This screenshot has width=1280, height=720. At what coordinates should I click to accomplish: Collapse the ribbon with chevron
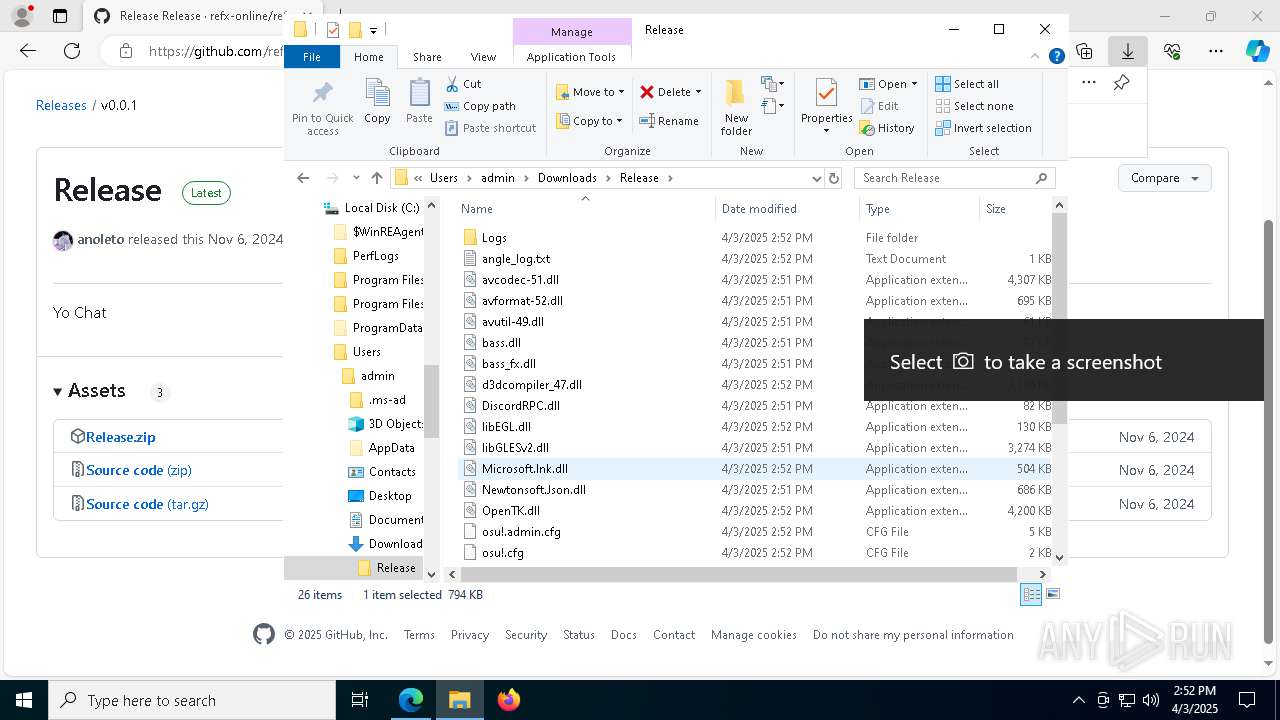click(x=1035, y=57)
